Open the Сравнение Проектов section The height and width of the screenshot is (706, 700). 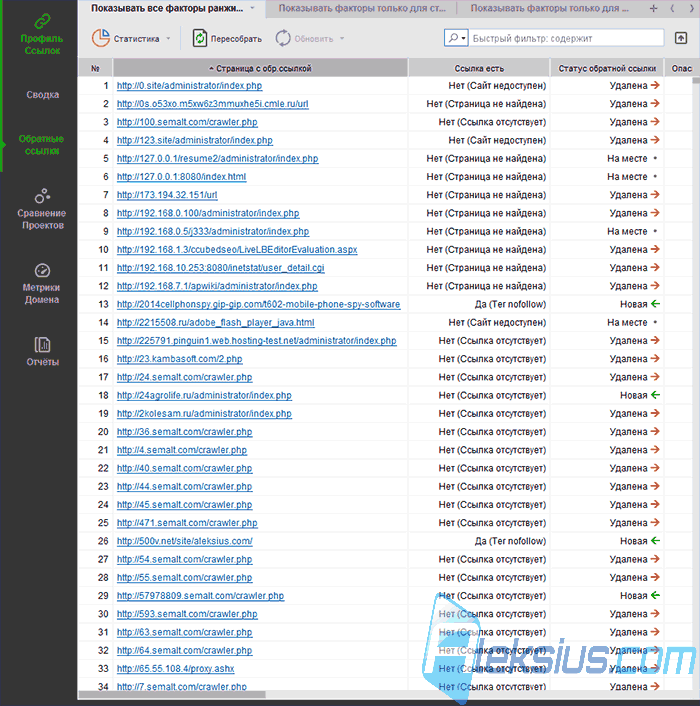click(42, 209)
